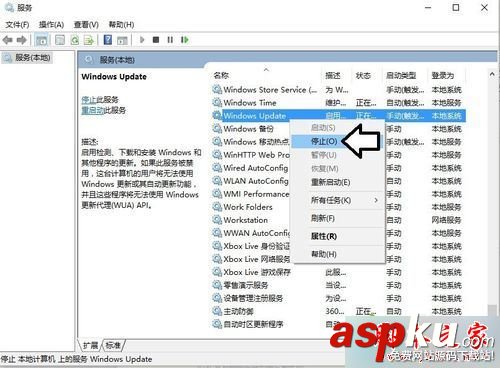Sort by the 登录为 column header
This screenshot has height=368, width=500.
(447, 75)
